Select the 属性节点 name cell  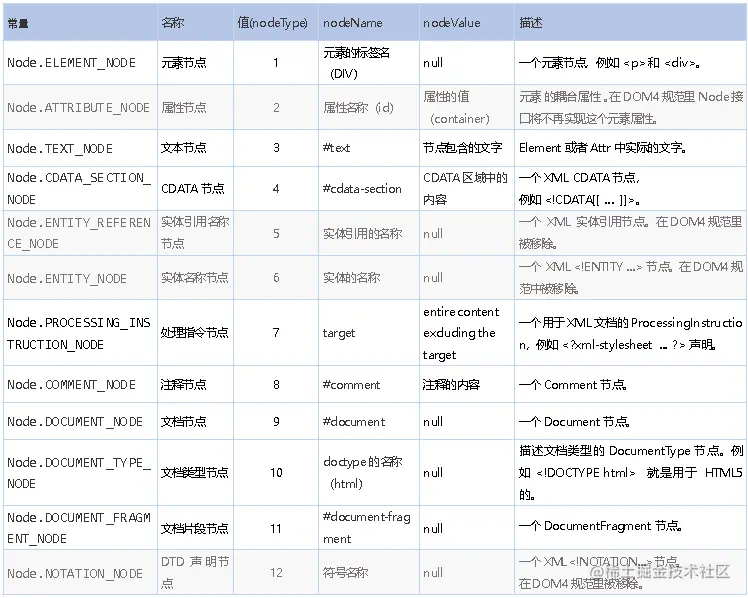click(x=196, y=107)
